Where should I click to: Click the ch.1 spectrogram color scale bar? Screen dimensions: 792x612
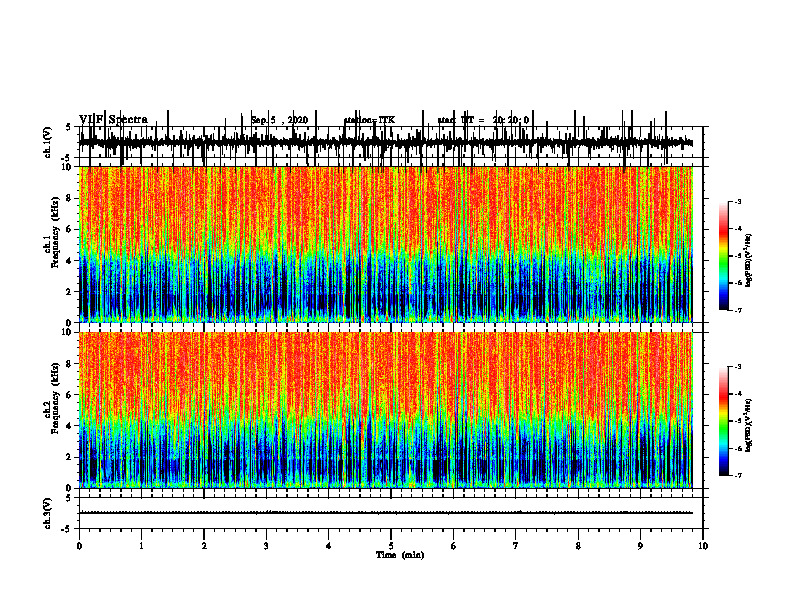[724, 256]
